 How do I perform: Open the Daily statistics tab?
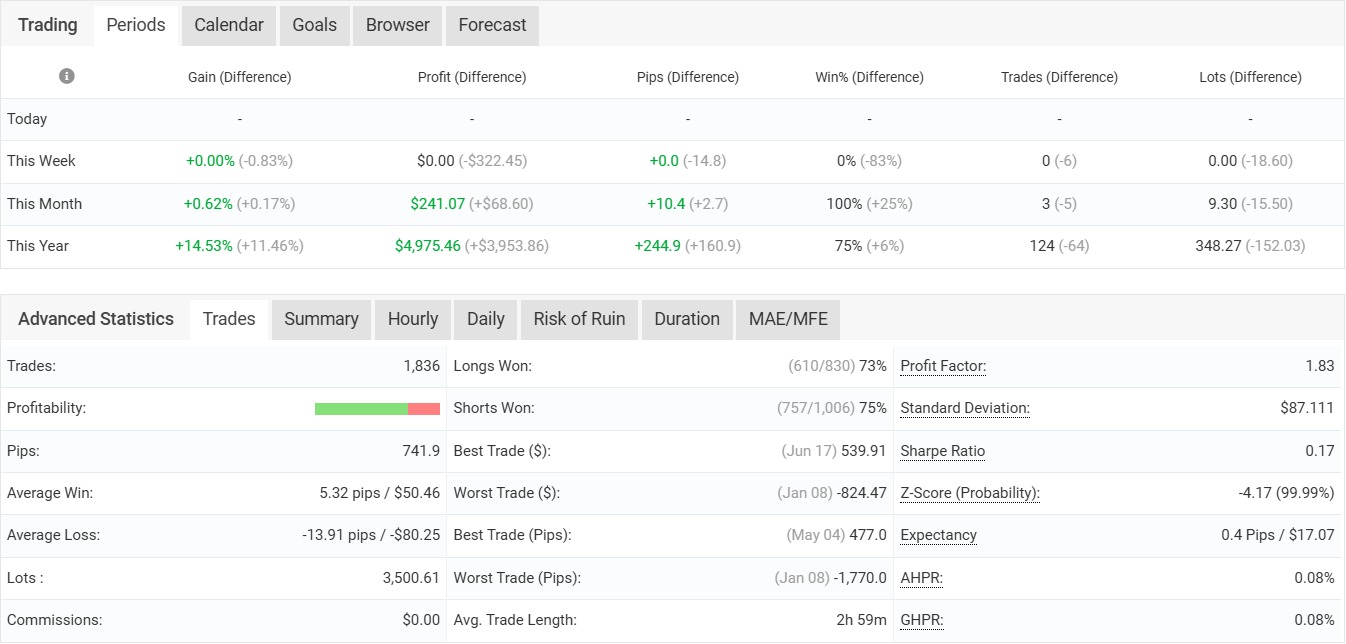pyautogui.click(x=486, y=319)
